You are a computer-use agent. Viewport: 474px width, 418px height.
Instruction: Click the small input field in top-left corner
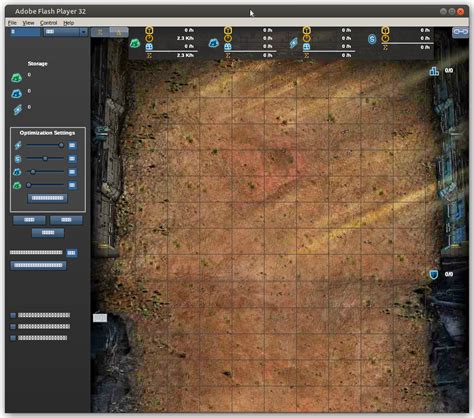25,32
